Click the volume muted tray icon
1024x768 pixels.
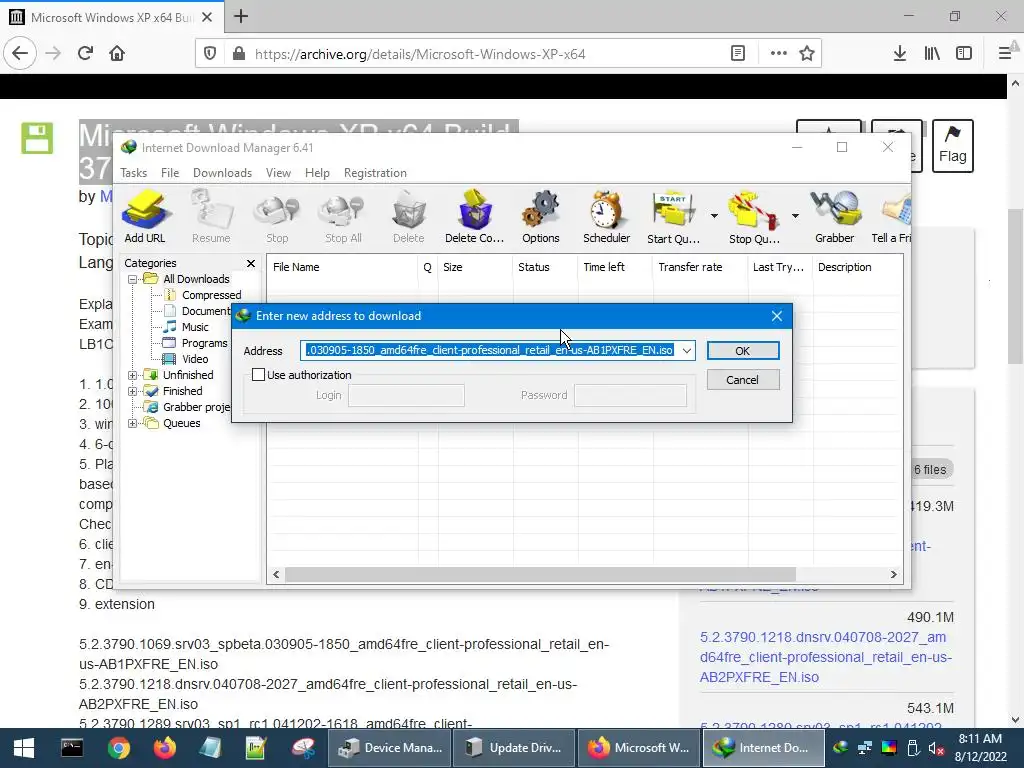click(x=935, y=748)
